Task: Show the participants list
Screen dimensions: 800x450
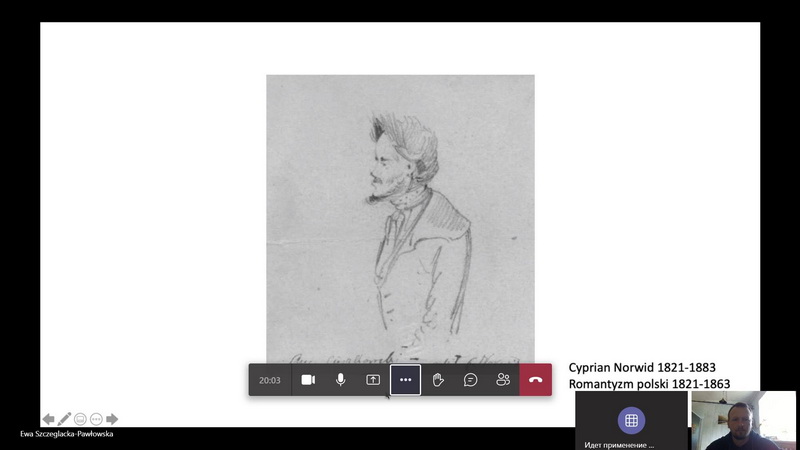Action: pyautogui.click(x=503, y=380)
